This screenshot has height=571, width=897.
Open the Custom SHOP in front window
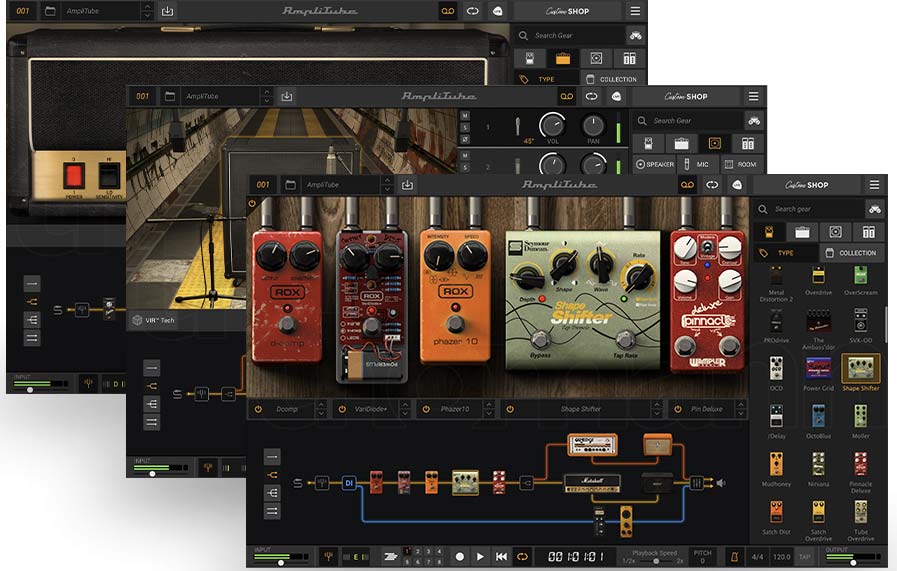(x=805, y=185)
